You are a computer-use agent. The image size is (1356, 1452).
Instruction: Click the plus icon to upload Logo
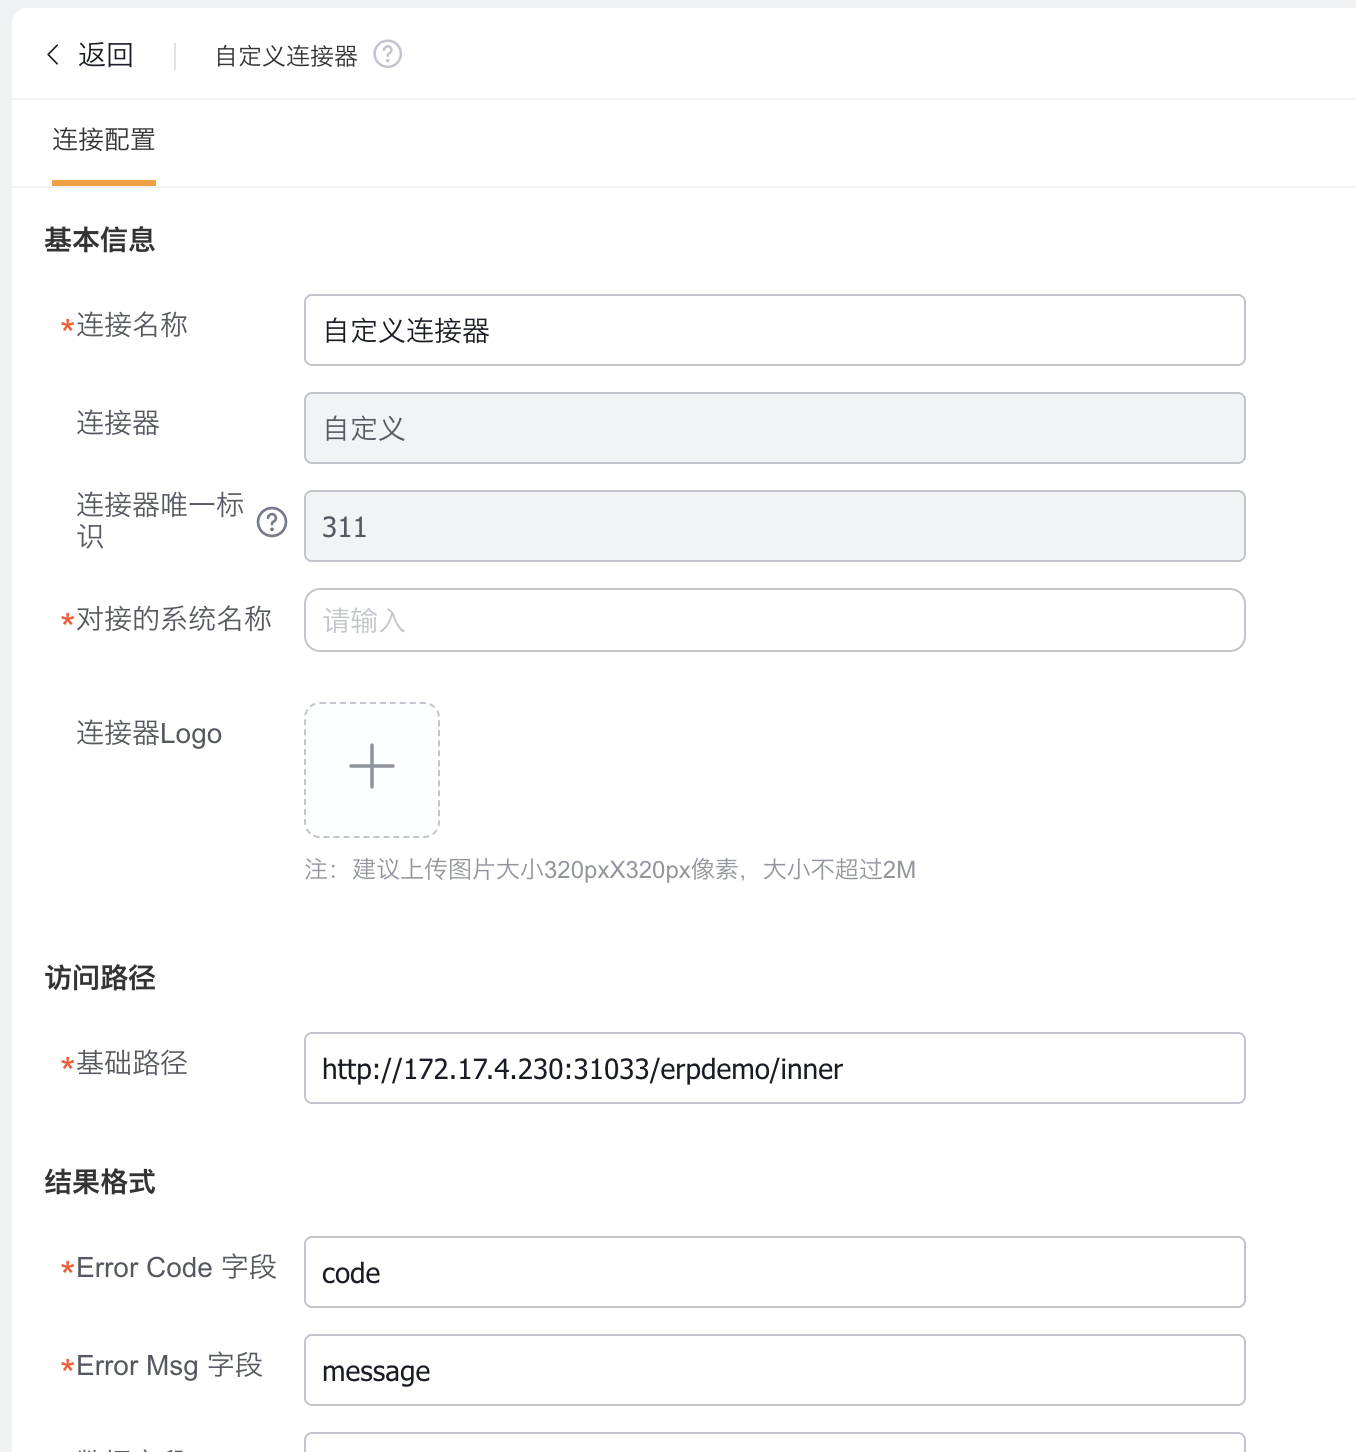pyautogui.click(x=372, y=767)
